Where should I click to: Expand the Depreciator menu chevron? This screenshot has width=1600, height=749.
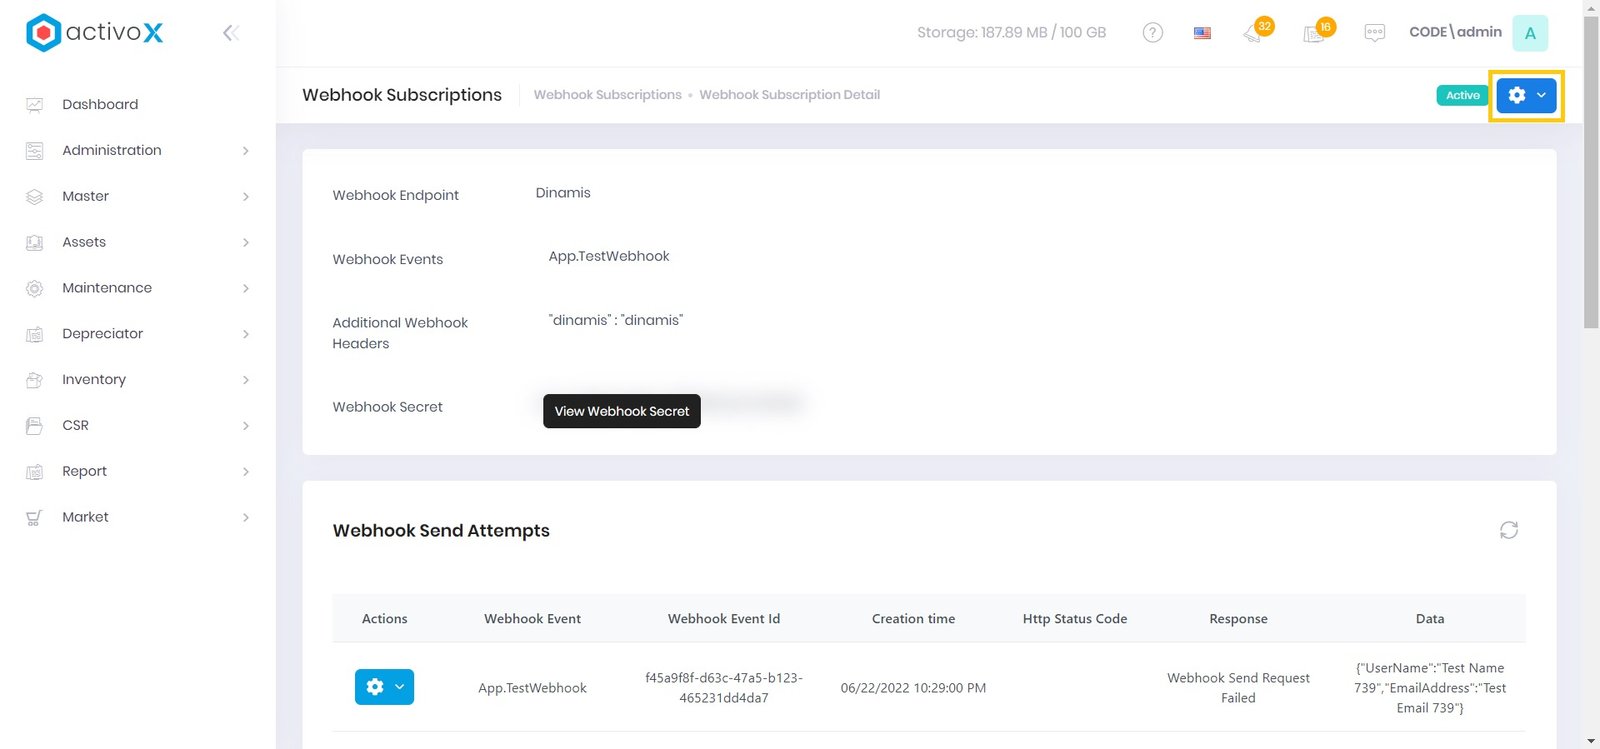point(246,334)
